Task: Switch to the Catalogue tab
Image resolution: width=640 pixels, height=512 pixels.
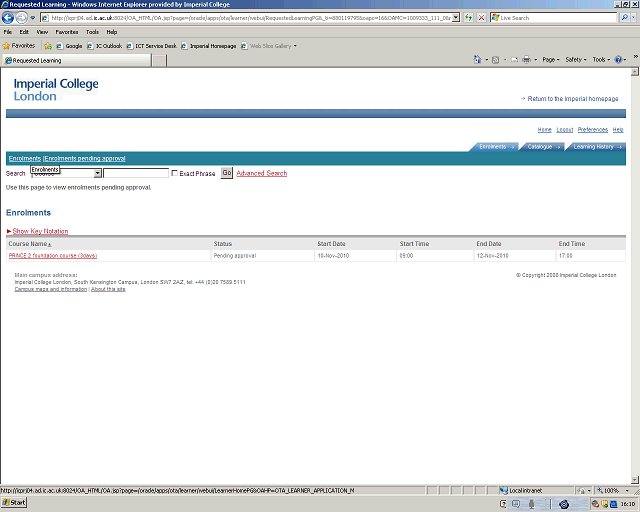Action: 541,147
